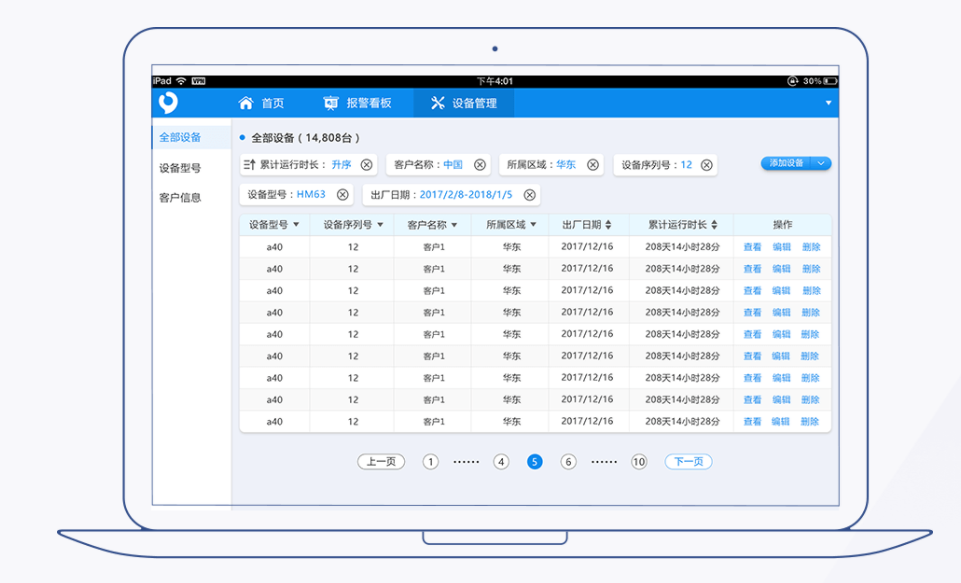Click the tools icon beside 设备管理
Viewport: 961px width, 583px height.
(x=438, y=103)
